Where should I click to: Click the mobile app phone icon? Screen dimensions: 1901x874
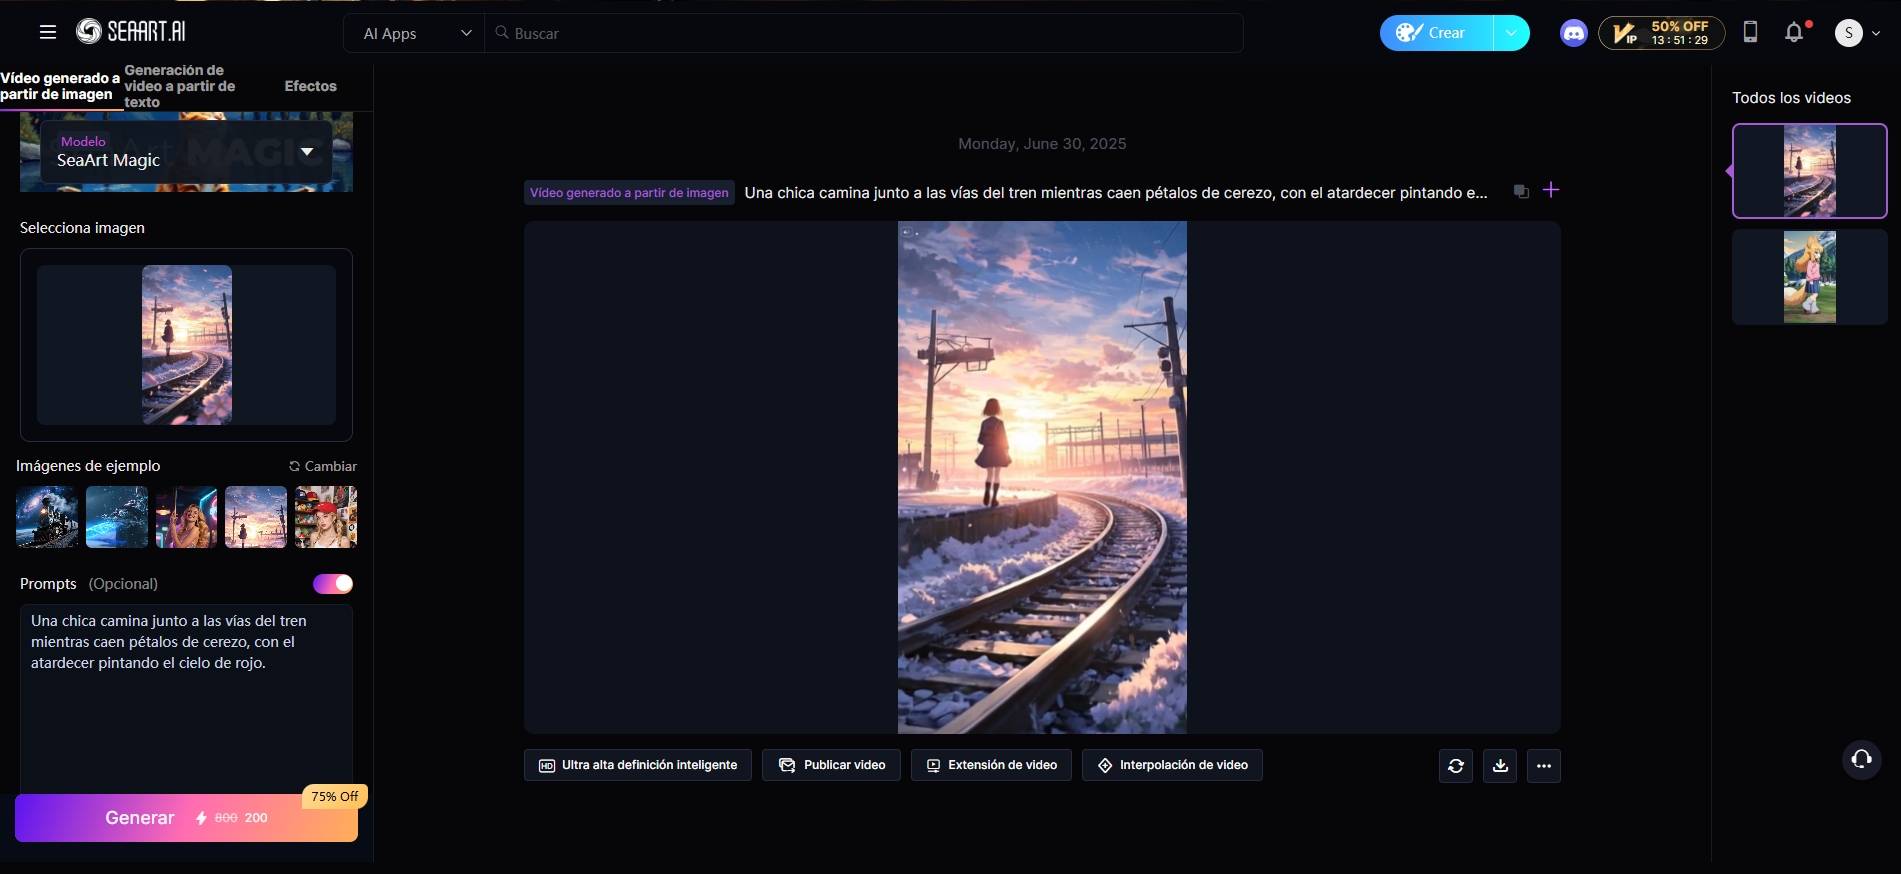click(x=1750, y=32)
